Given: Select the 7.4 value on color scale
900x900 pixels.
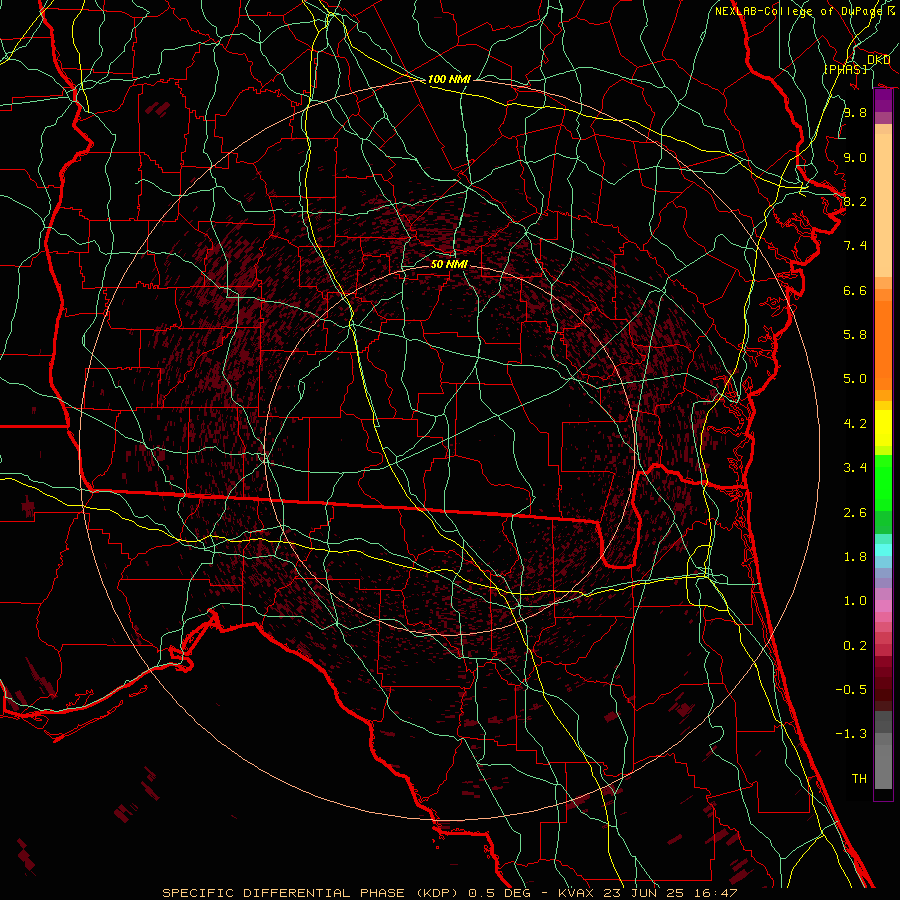Looking at the screenshot, I should tap(855, 246).
